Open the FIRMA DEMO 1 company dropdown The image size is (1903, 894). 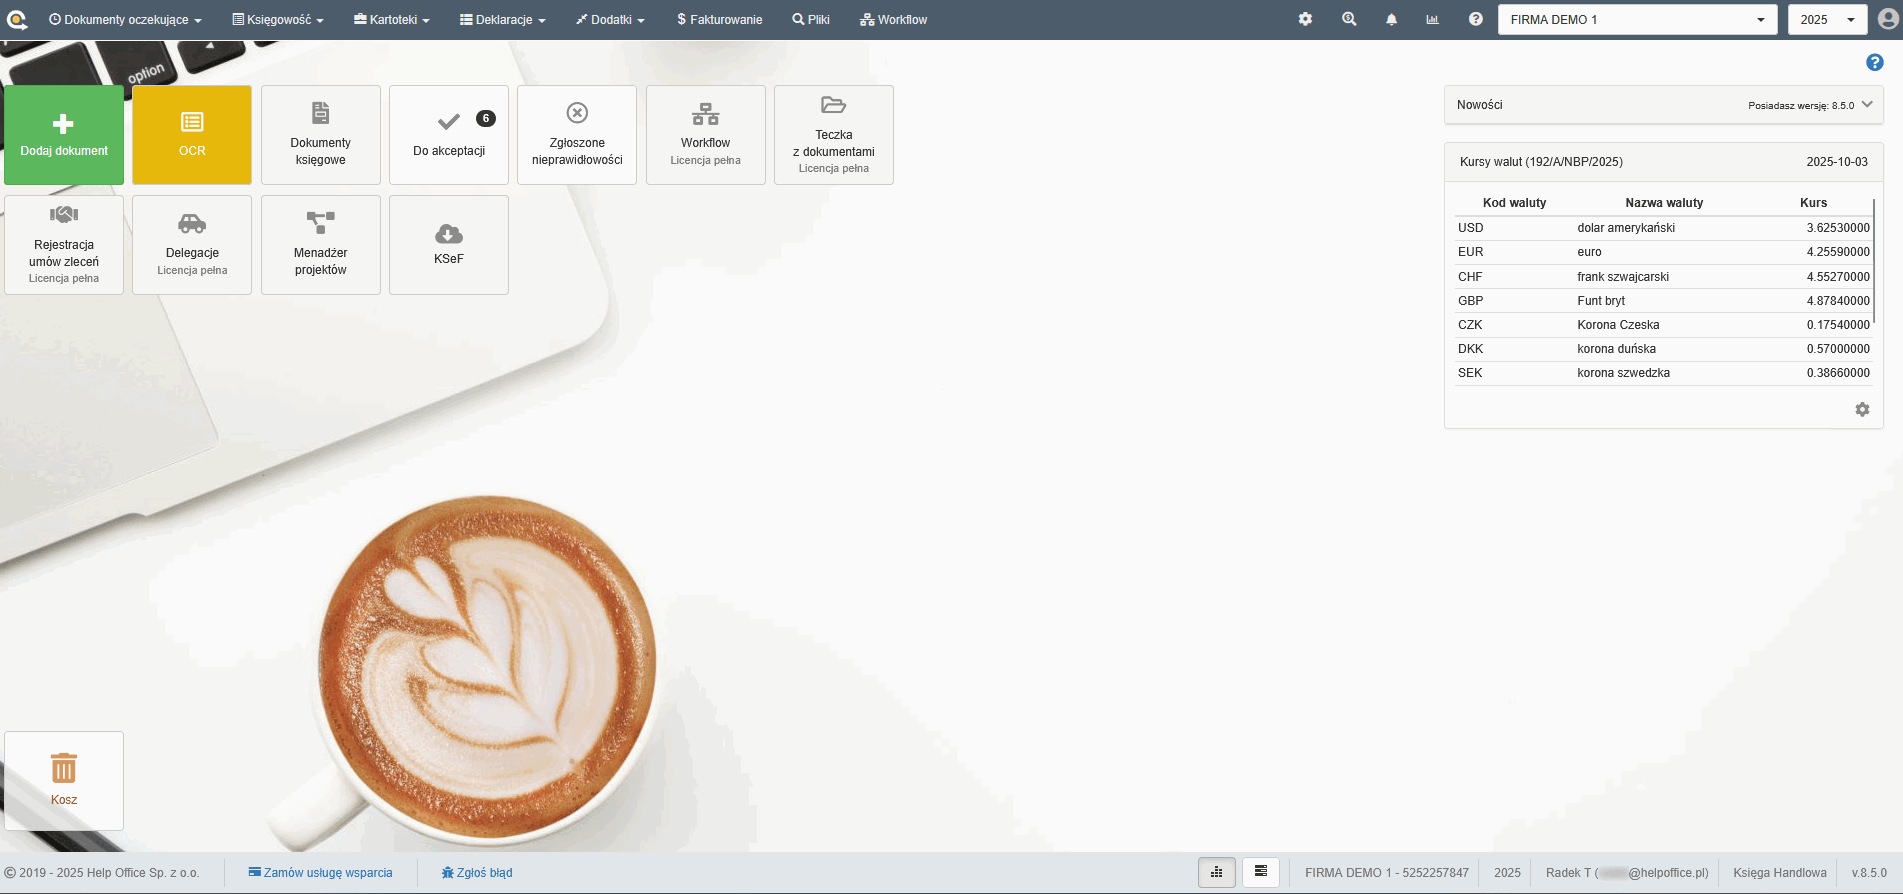1636,19
